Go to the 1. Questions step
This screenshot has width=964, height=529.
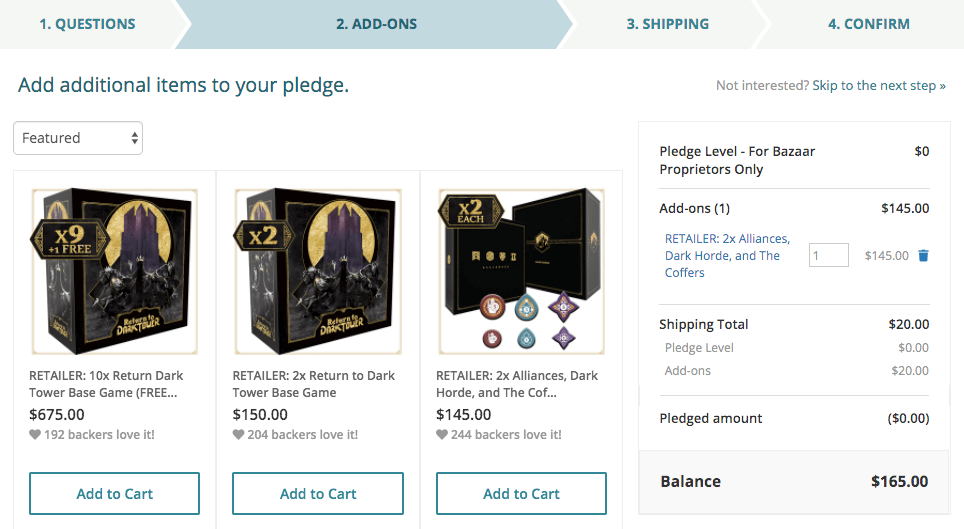coord(87,24)
